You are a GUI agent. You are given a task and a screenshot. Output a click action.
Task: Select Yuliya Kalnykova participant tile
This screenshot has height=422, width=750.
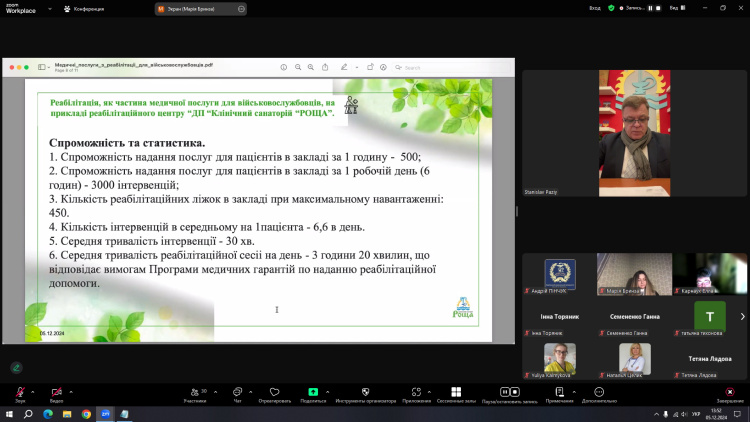point(560,359)
